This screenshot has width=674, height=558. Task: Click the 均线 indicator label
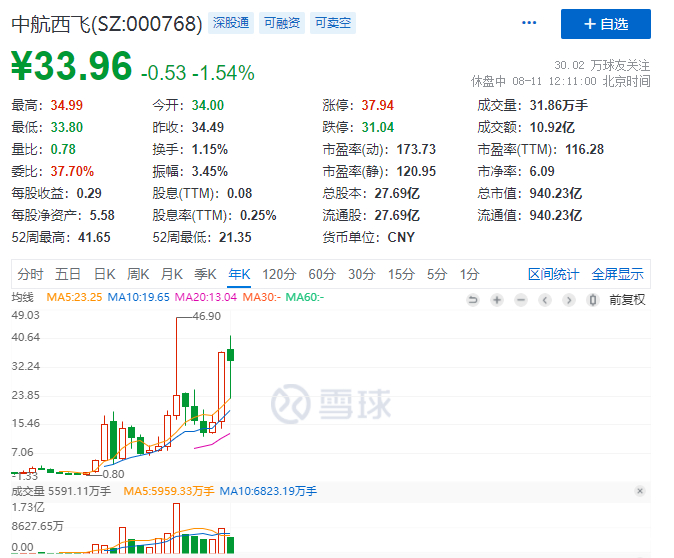22,297
